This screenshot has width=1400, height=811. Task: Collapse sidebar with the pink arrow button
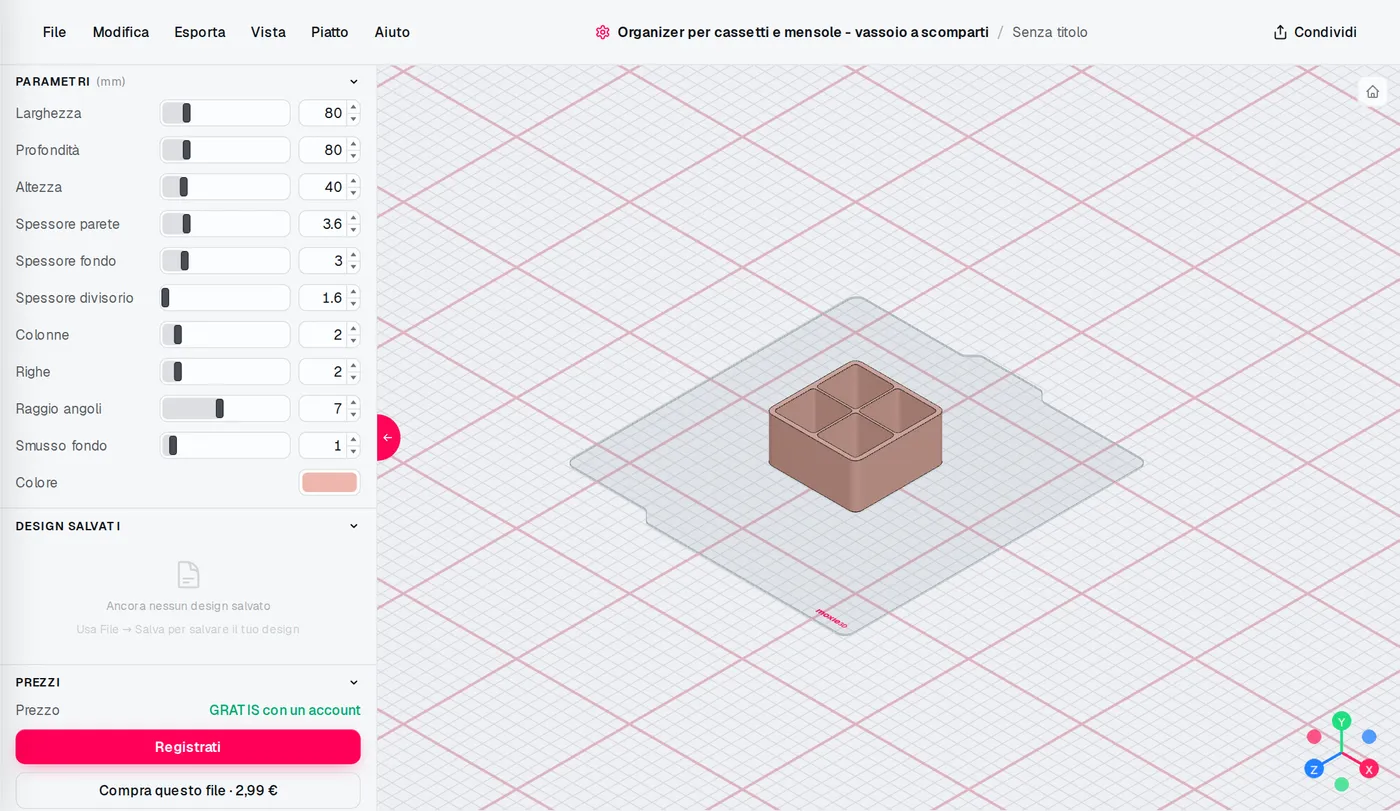[387, 437]
